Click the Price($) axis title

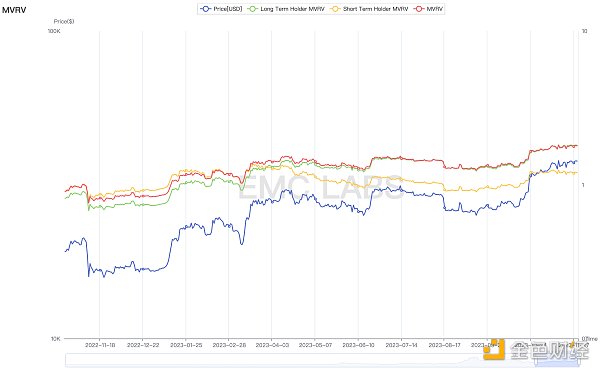(64, 21)
